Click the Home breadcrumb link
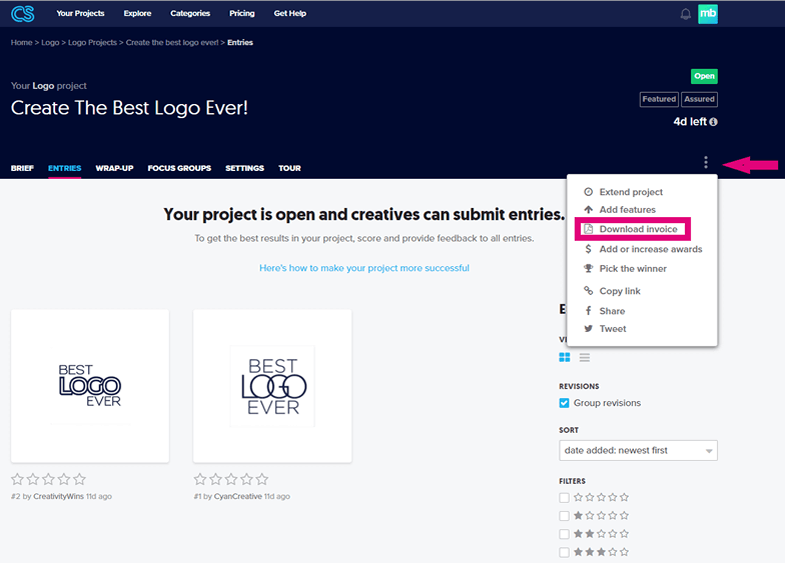The image size is (785, 563). 22,43
